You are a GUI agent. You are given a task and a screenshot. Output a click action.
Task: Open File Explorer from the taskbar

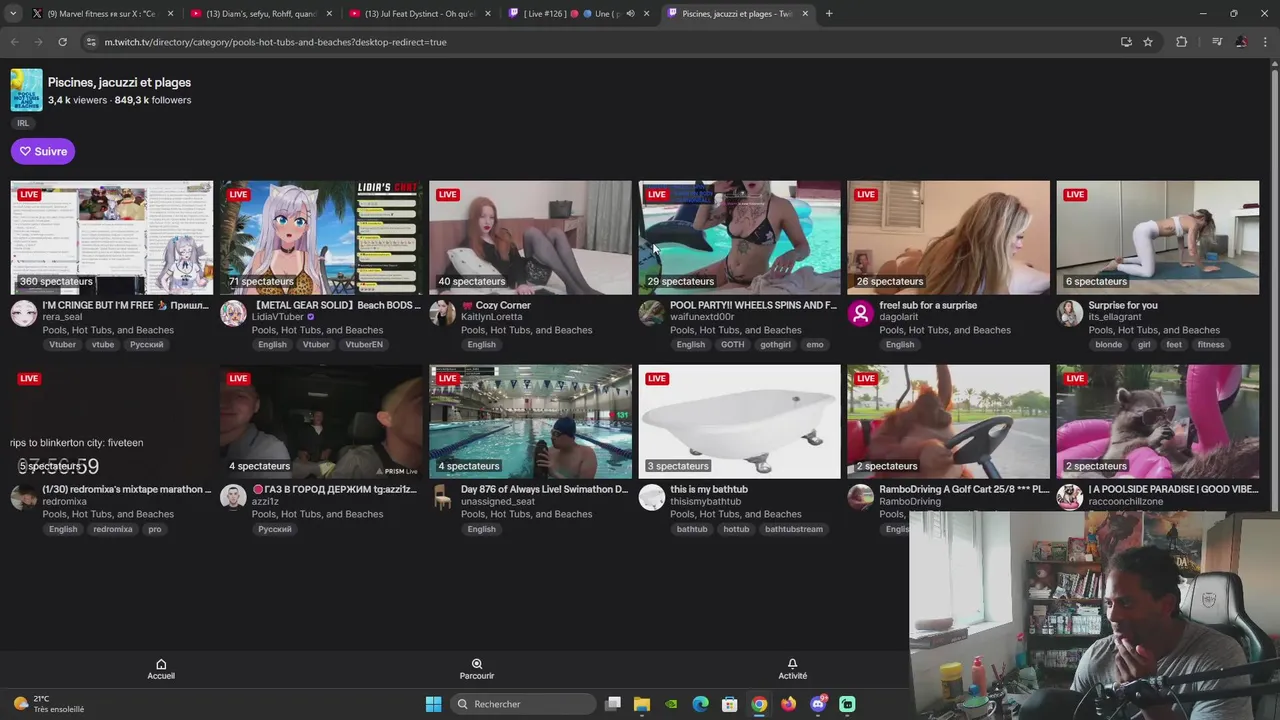[642, 704]
